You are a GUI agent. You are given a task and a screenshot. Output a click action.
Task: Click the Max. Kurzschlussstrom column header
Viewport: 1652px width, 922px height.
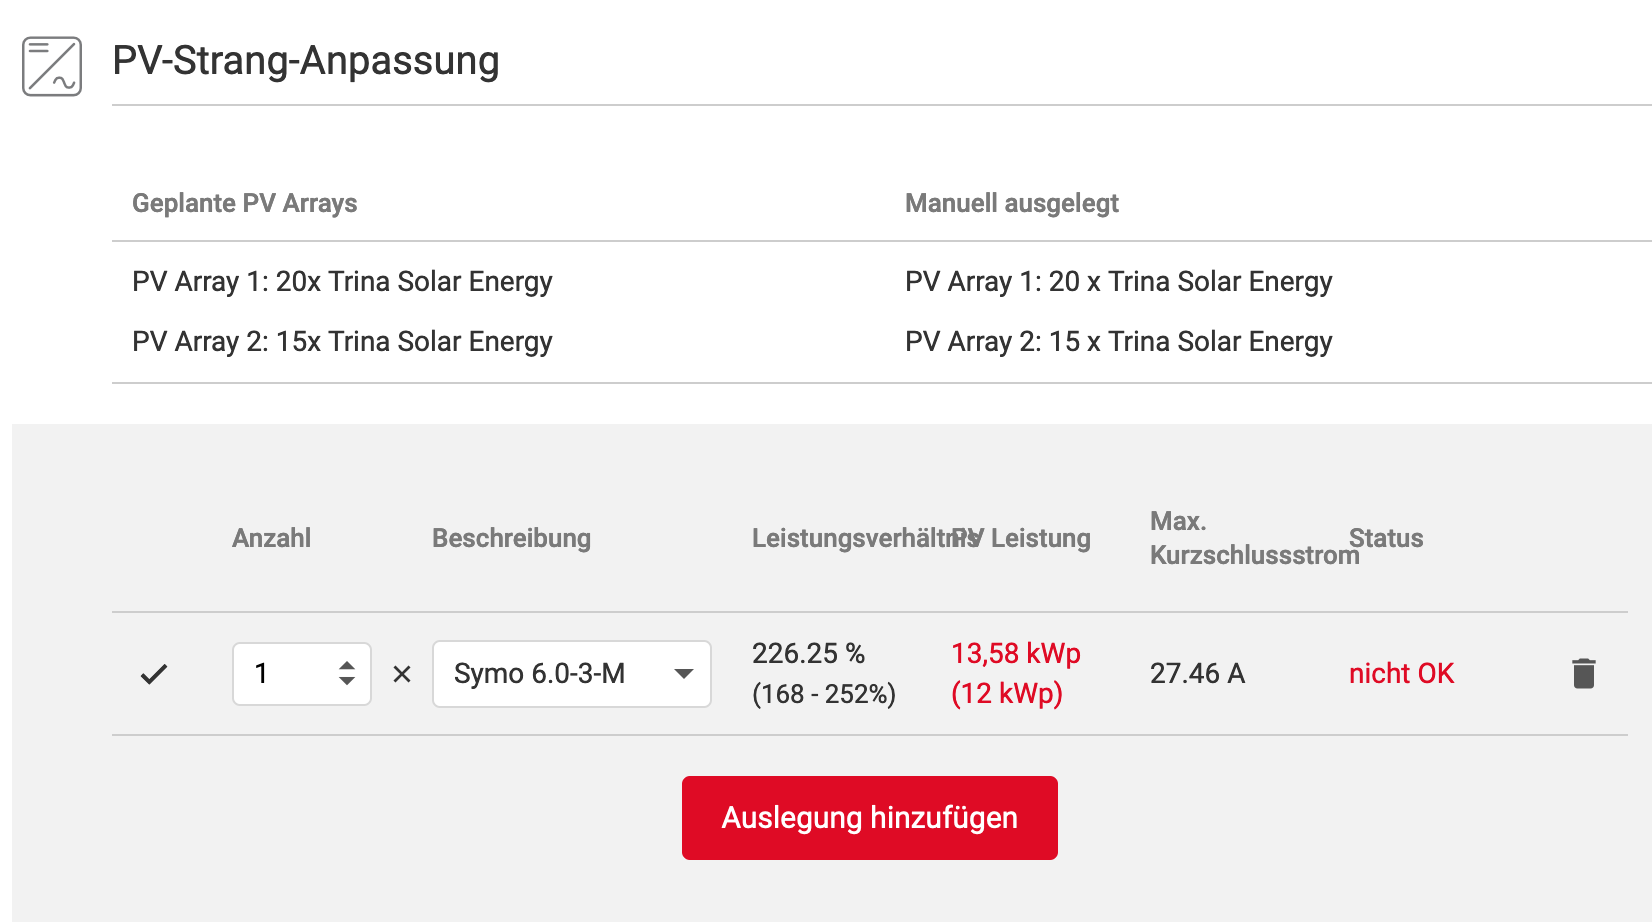point(1254,538)
